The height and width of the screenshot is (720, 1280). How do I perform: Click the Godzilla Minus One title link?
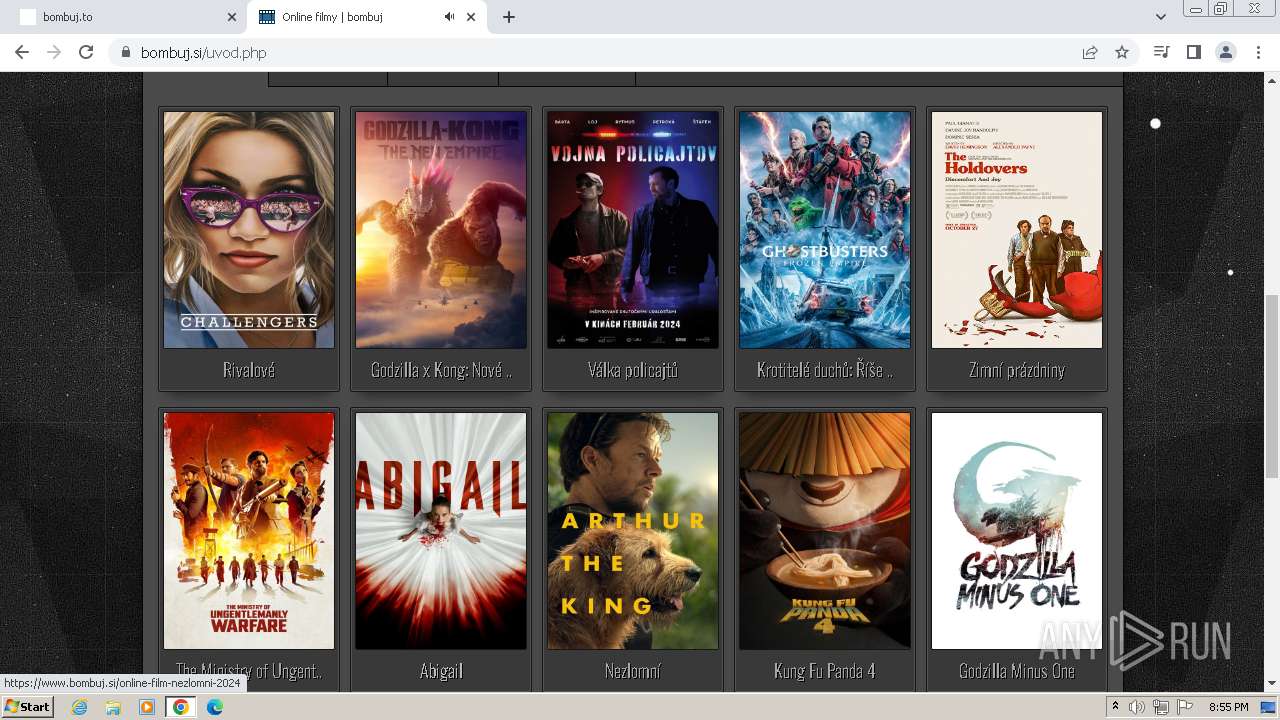coord(1017,671)
